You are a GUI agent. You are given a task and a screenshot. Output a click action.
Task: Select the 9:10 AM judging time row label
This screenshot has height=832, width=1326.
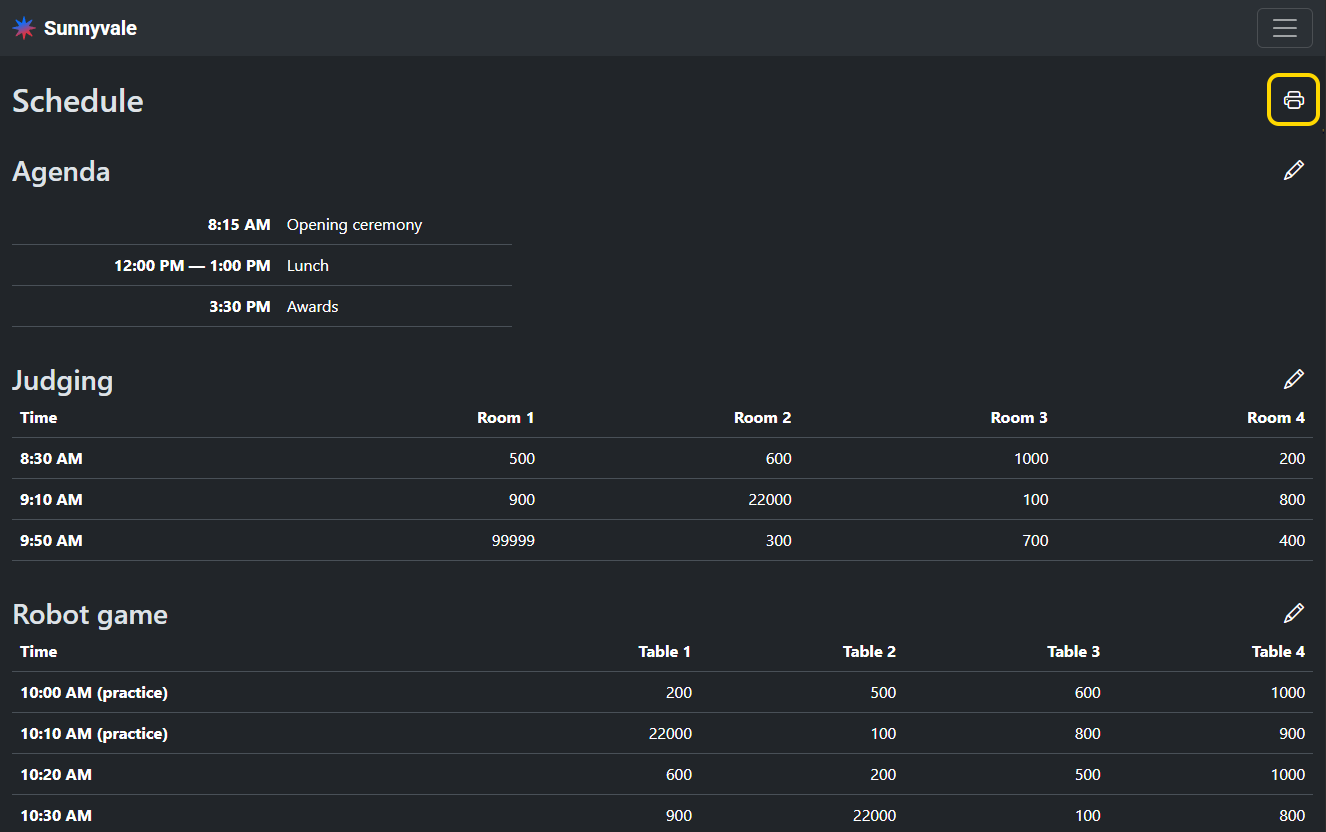pyautogui.click(x=51, y=500)
